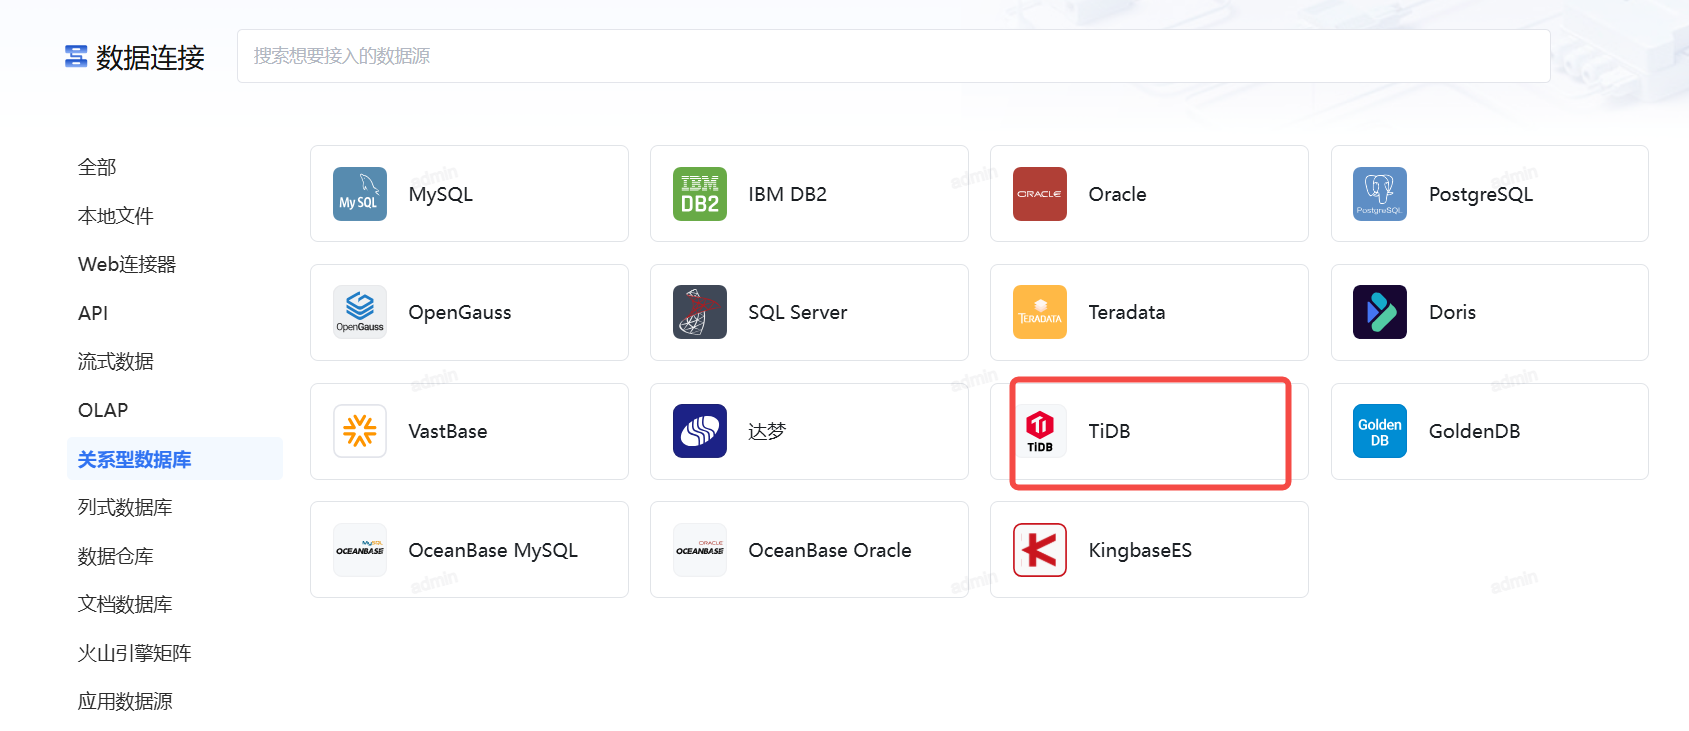Image resolution: width=1689 pixels, height=731 pixels.
Task: Select the GoldenDB data source card
Action: (1489, 431)
